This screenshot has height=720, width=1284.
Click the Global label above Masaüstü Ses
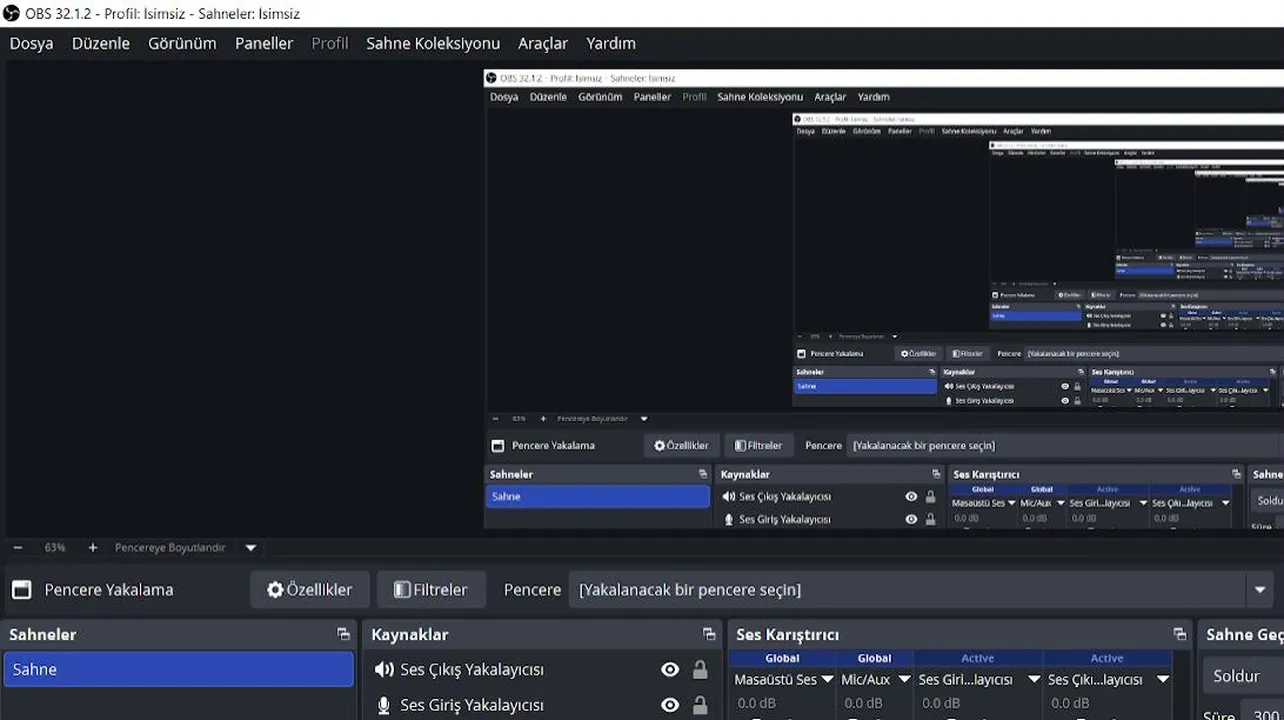pos(782,658)
